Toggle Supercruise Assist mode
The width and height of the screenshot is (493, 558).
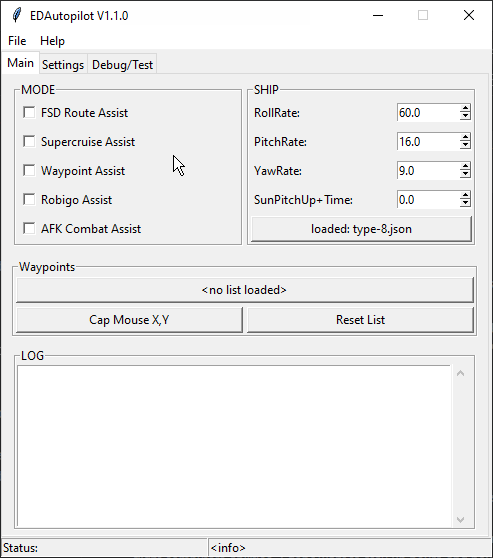(x=29, y=142)
